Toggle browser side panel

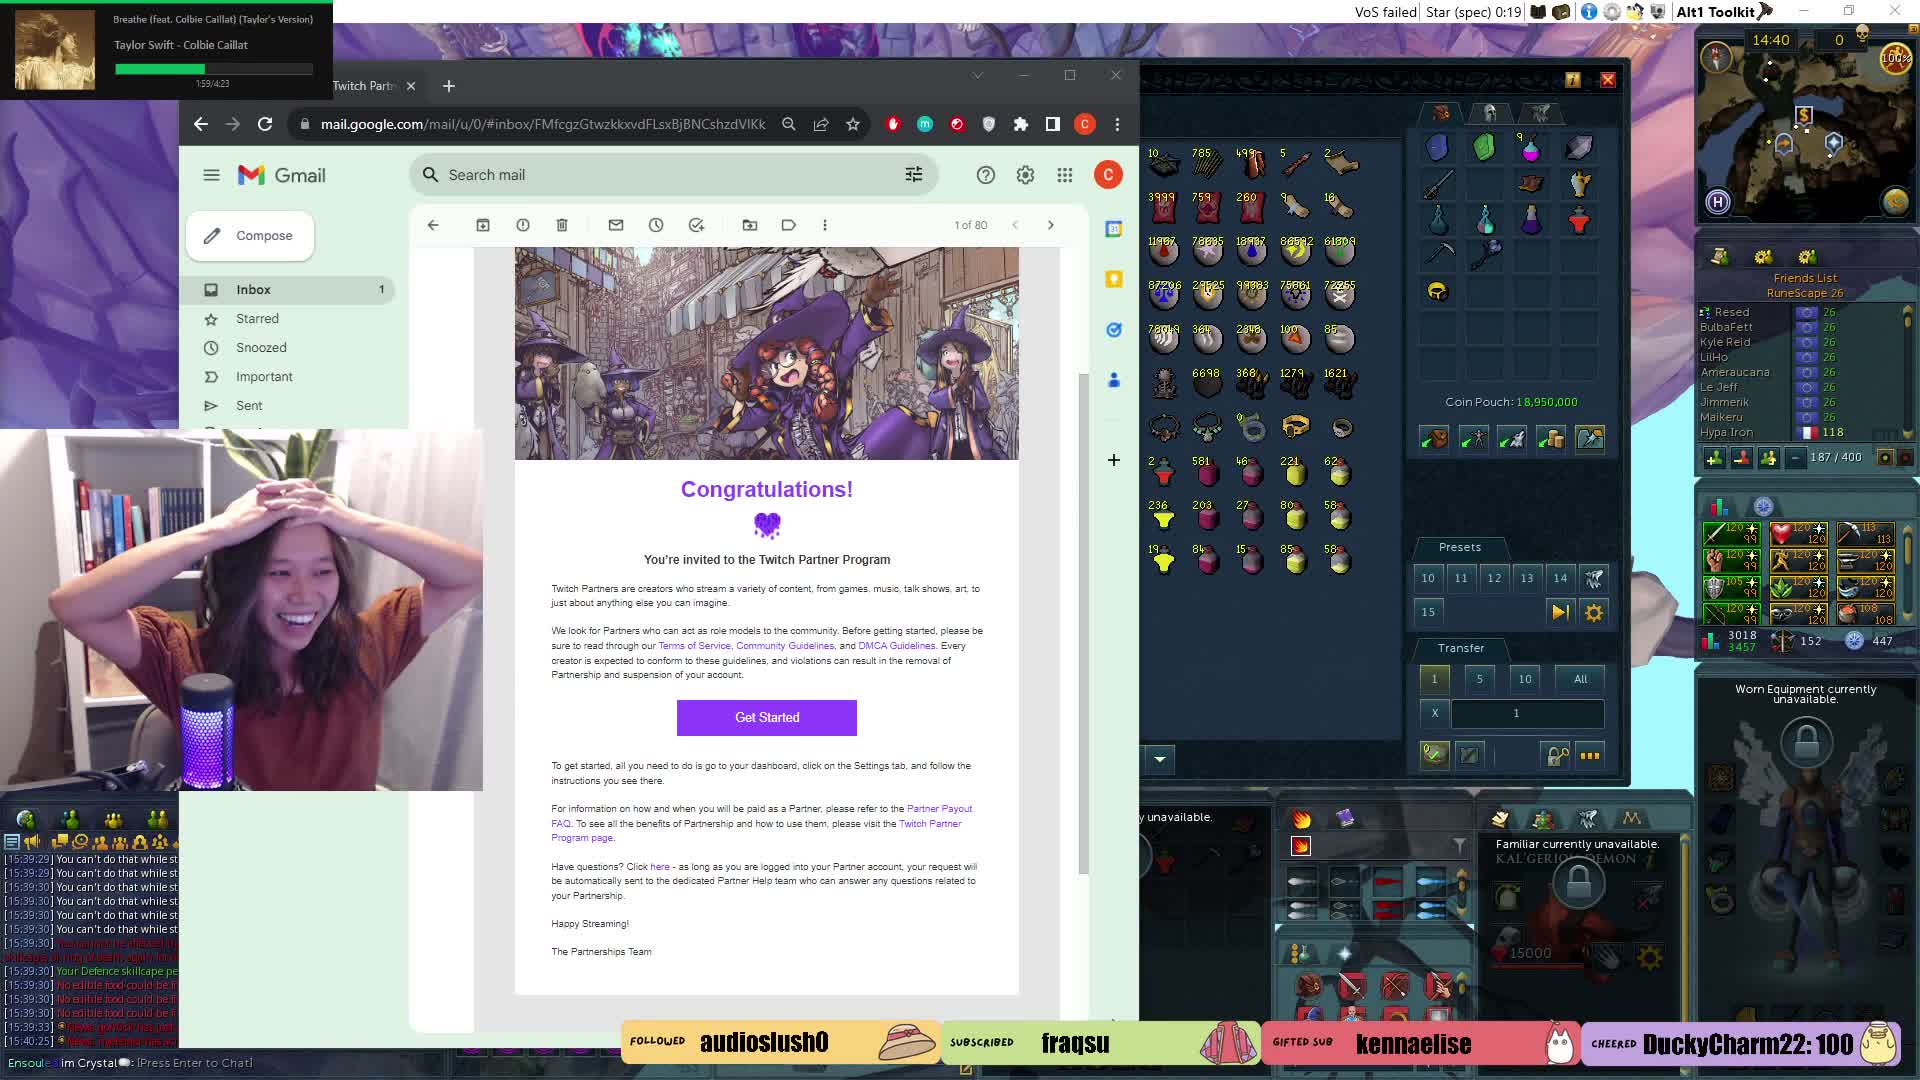point(1053,124)
